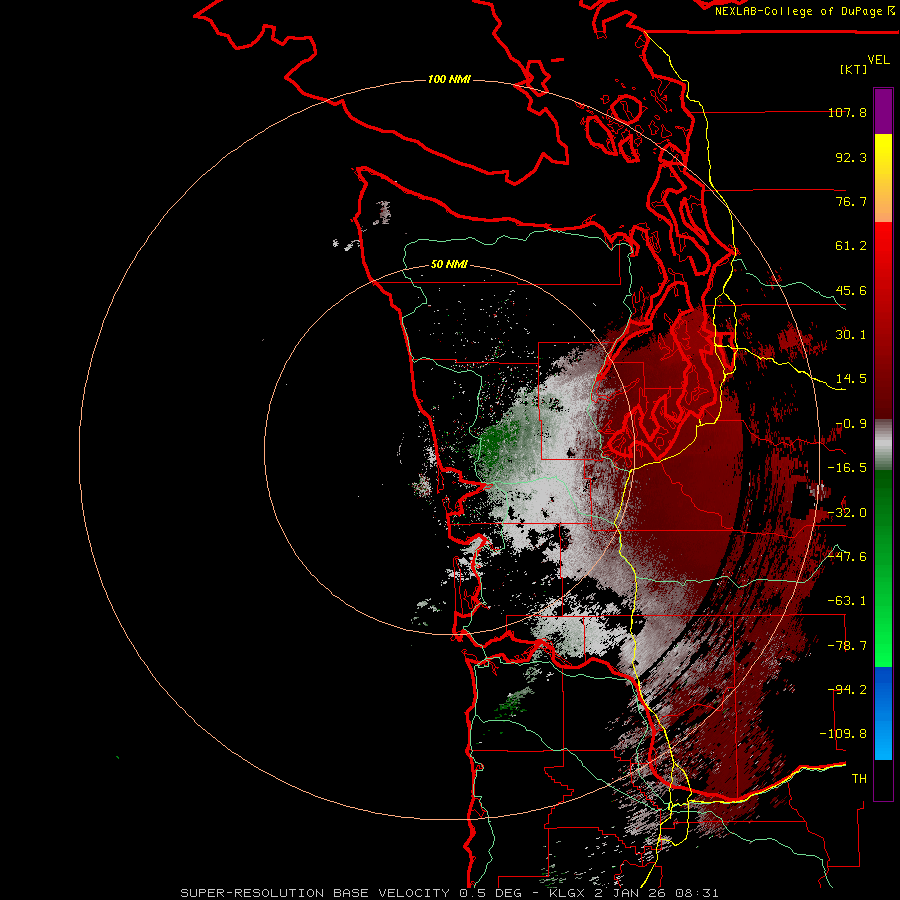Click the -109.8 velocity scale value
900x900 pixels.
coord(844,734)
